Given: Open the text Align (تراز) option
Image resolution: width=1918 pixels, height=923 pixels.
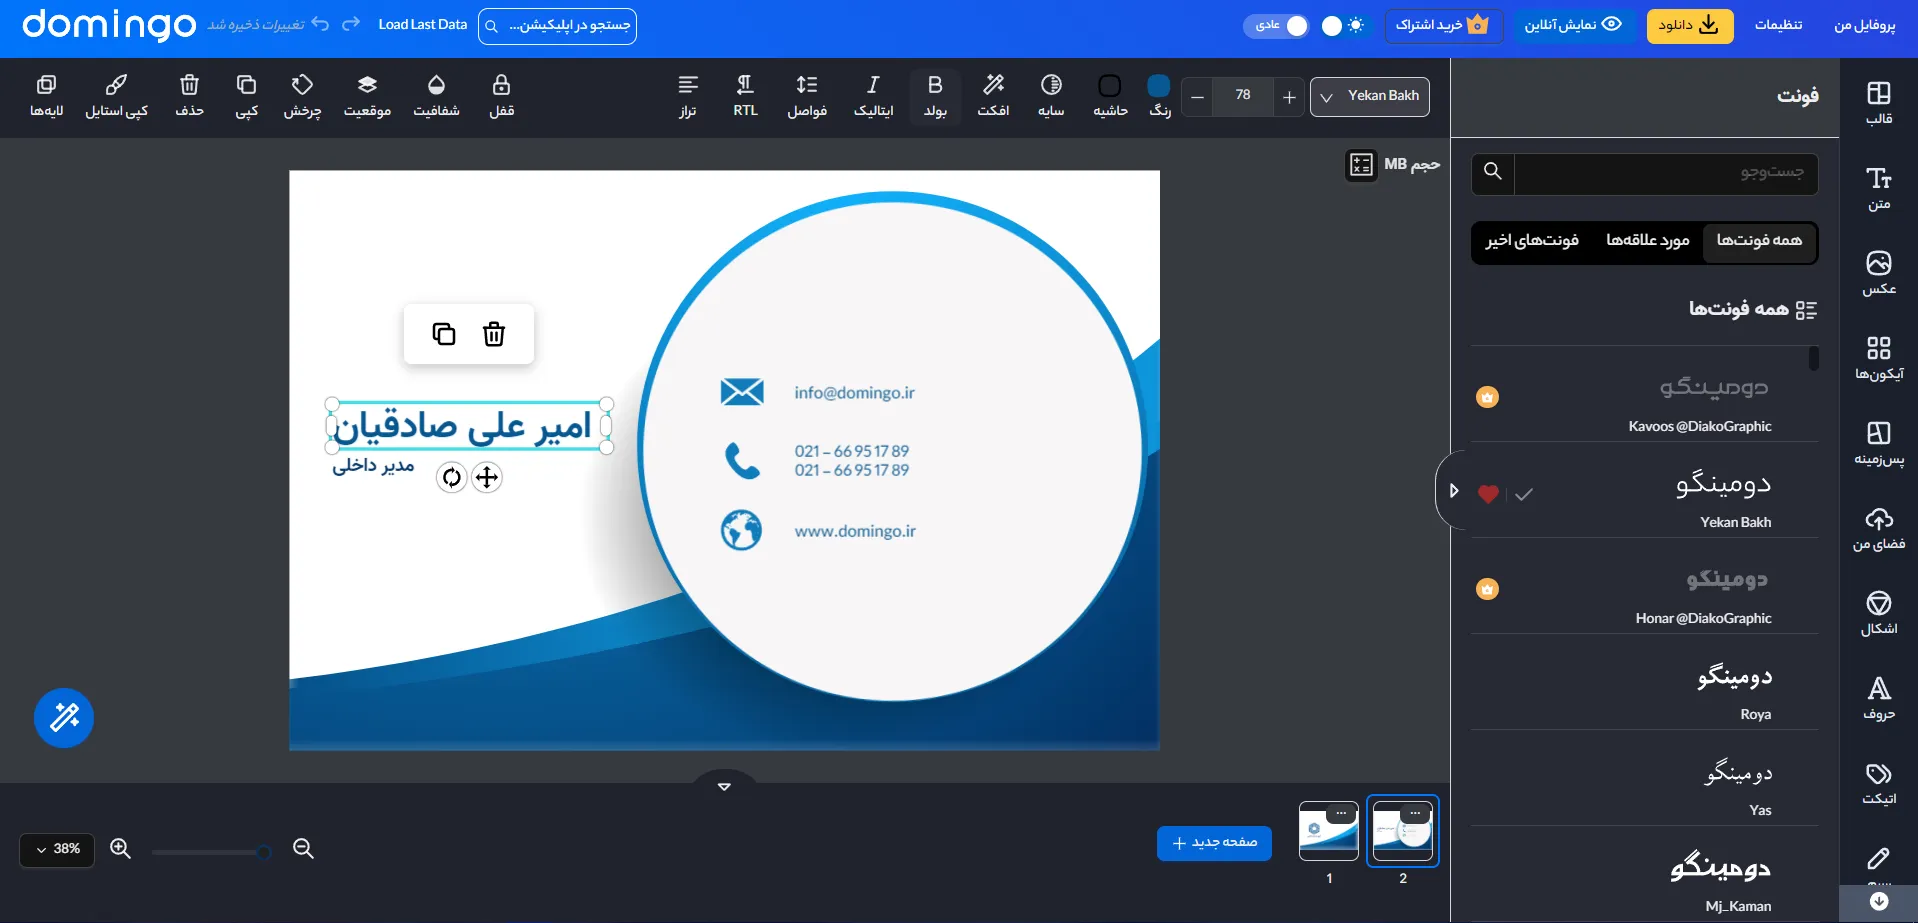Looking at the screenshot, I should [688, 96].
